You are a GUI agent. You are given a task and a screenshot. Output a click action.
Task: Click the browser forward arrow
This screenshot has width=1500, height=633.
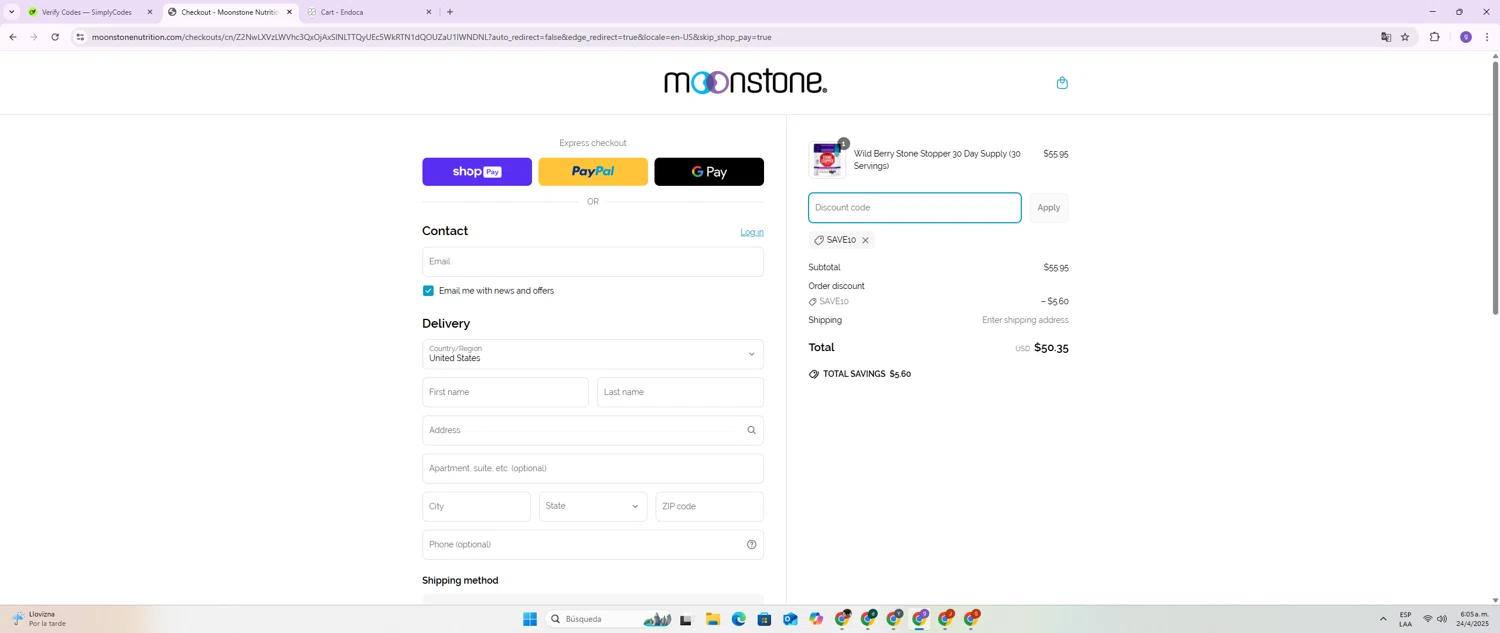(33, 37)
